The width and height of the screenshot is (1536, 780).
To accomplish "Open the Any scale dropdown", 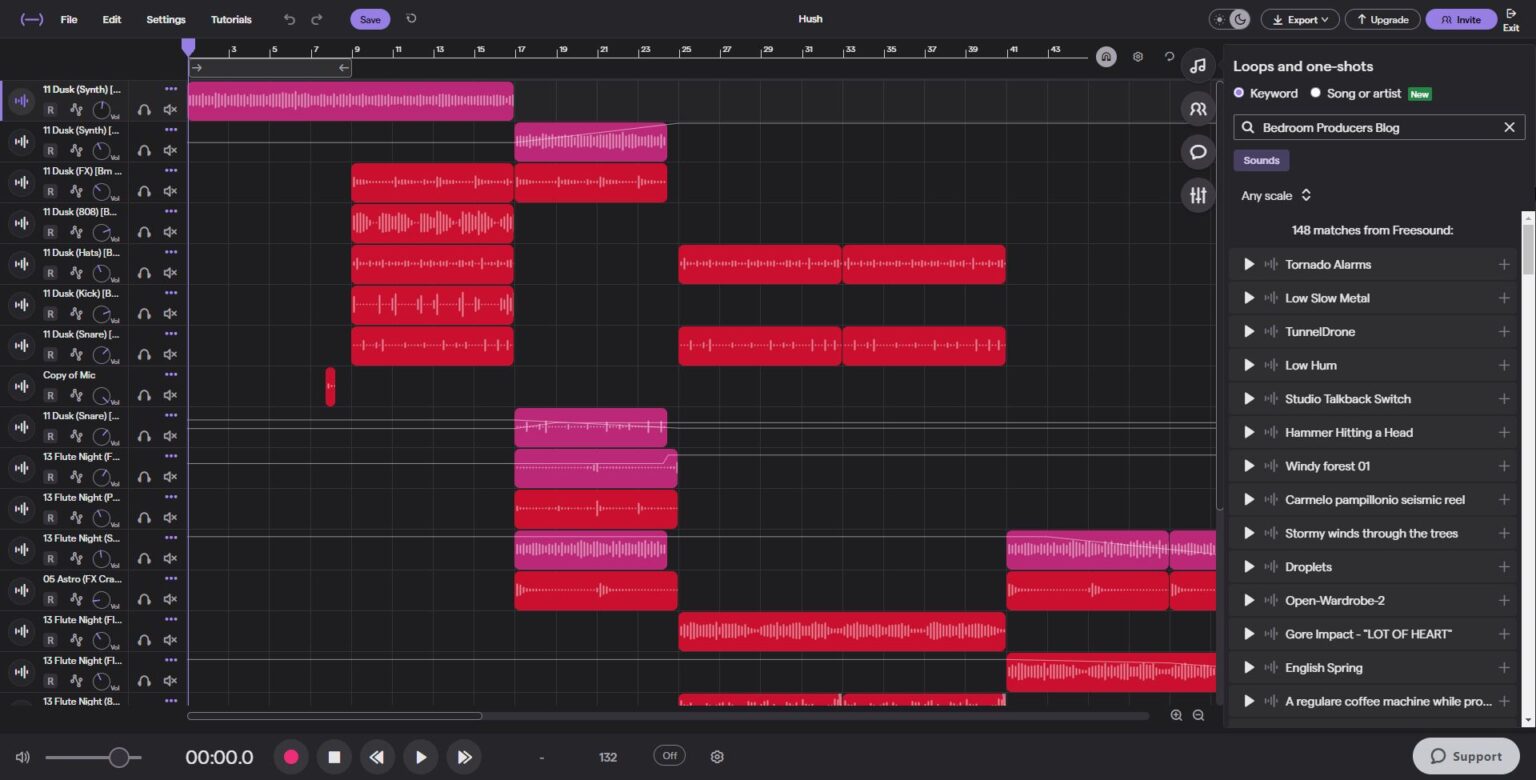I will pyautogui.click(x=1274, y=195).
